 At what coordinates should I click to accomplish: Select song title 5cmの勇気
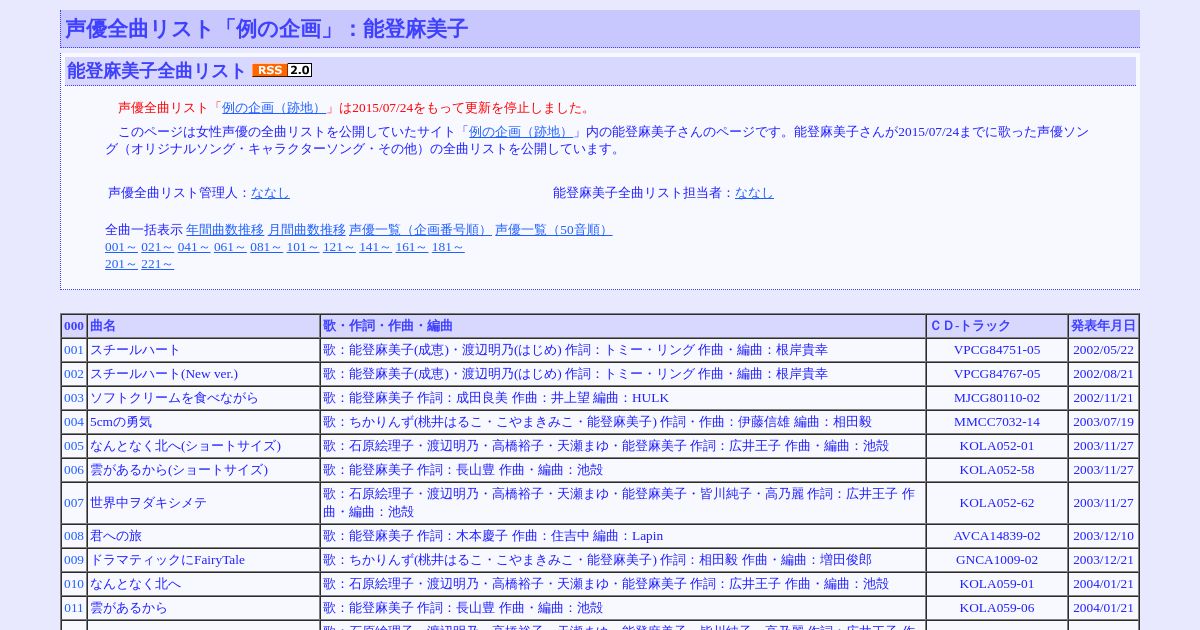click(x=121, y=422)
